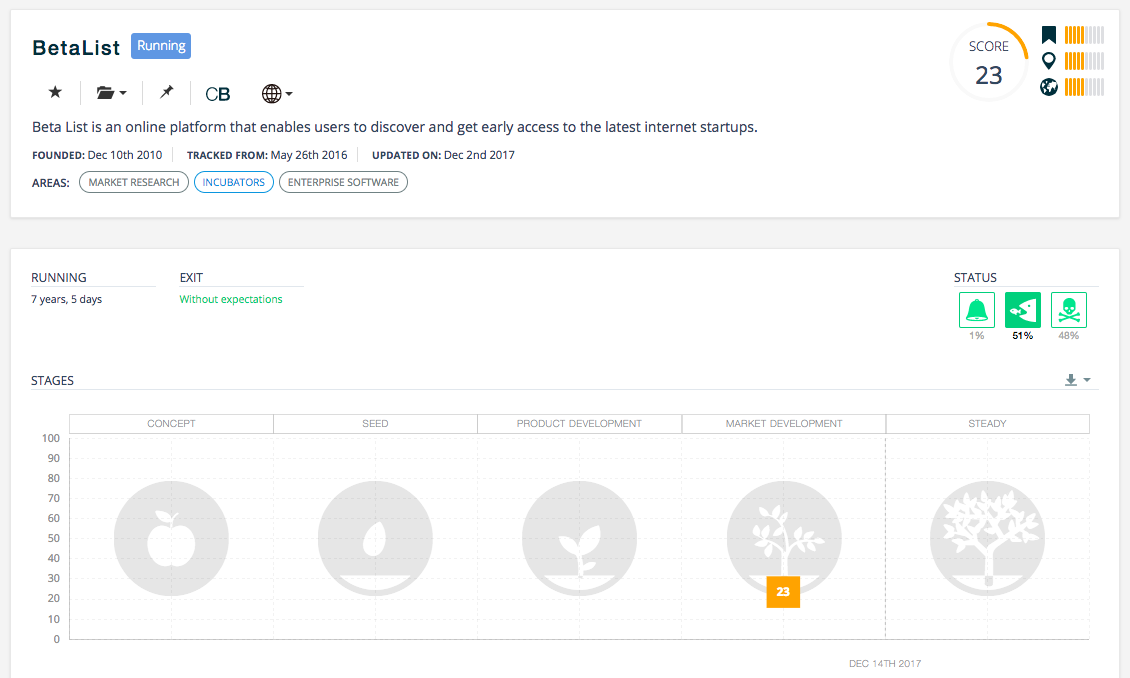Click the pin icon
1130x678 pixels.
point(167,92)
